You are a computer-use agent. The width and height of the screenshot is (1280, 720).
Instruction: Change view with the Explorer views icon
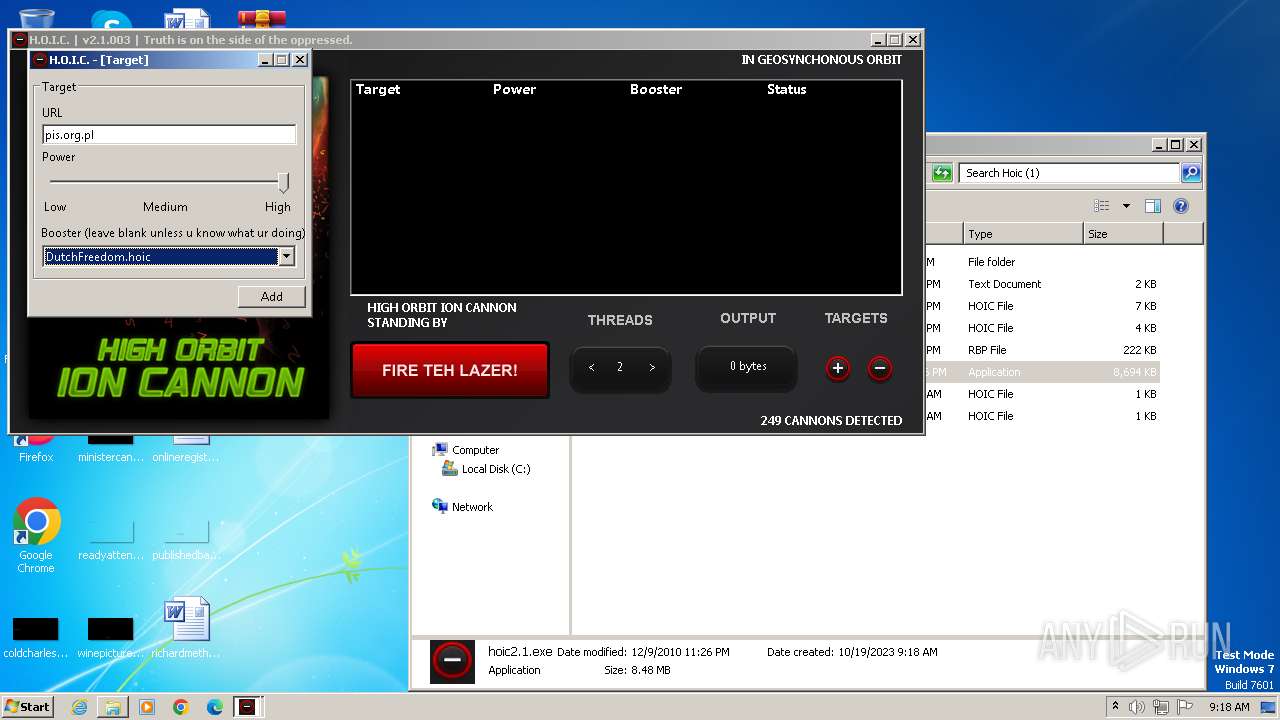coord(1101,206)
